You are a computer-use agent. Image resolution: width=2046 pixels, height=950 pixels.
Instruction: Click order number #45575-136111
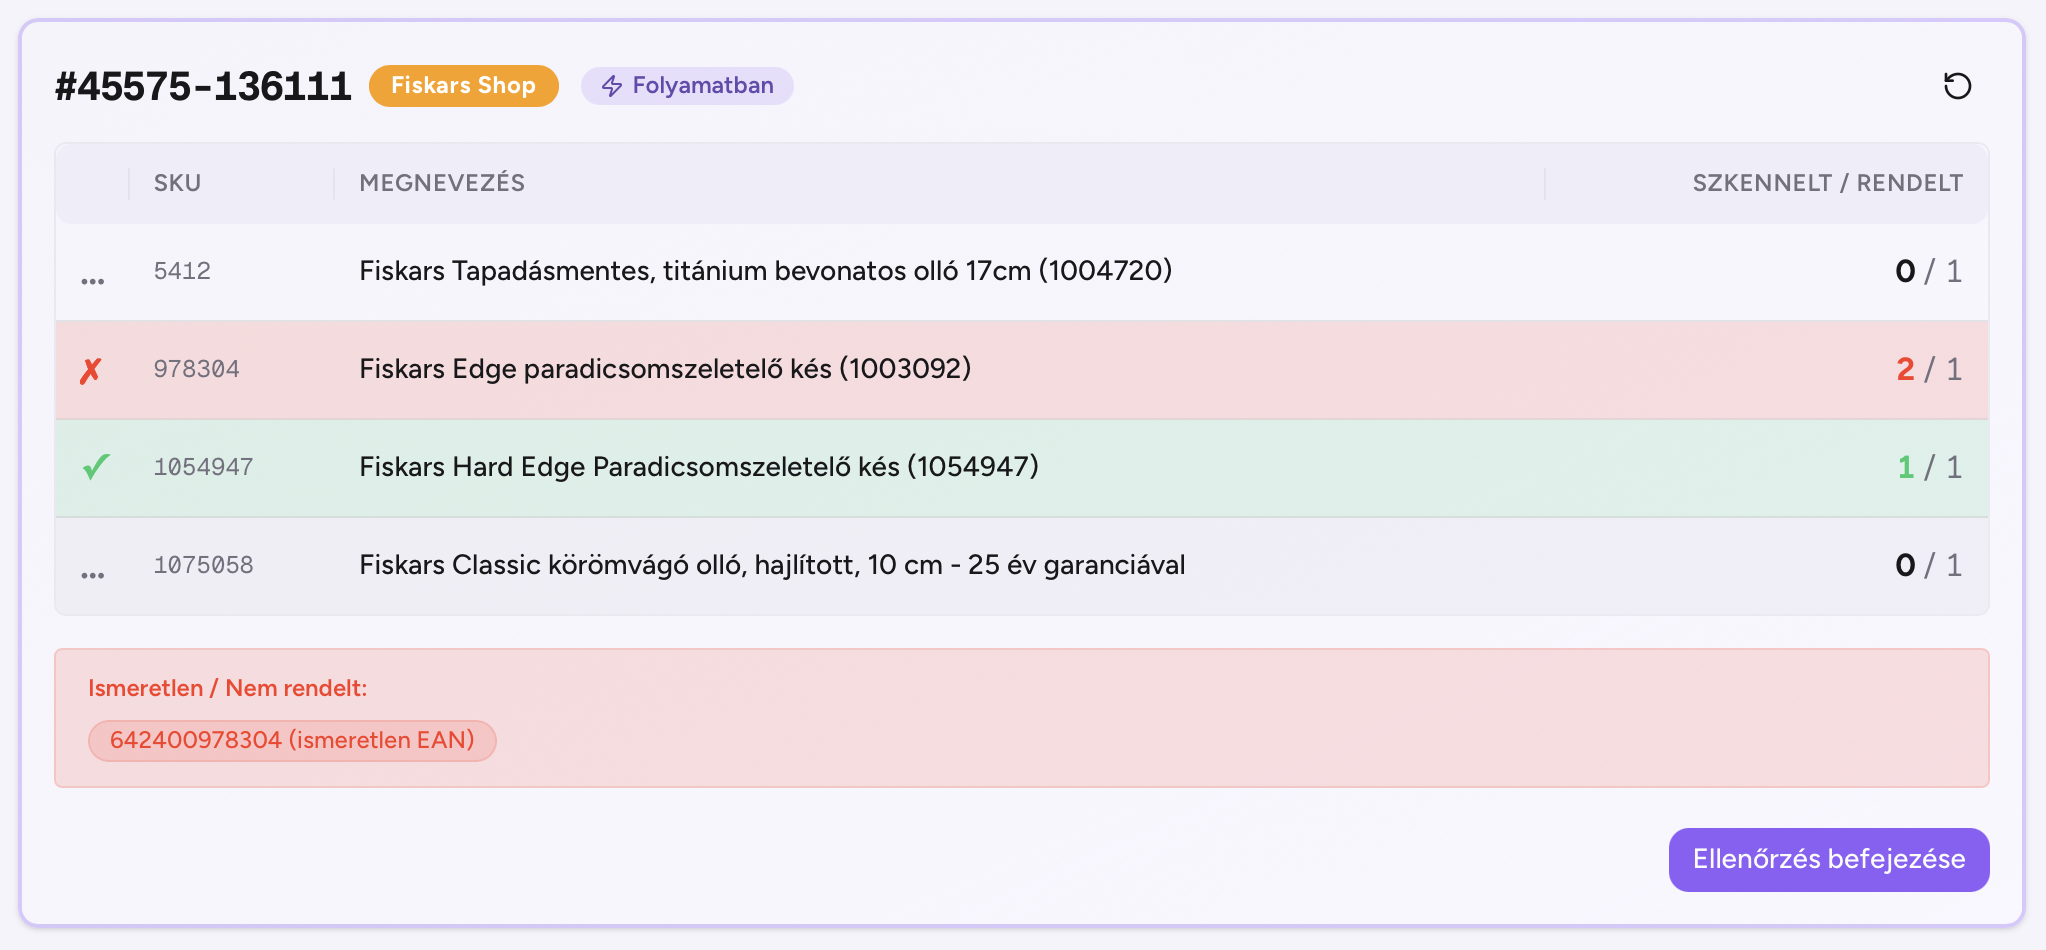[203, 87]
